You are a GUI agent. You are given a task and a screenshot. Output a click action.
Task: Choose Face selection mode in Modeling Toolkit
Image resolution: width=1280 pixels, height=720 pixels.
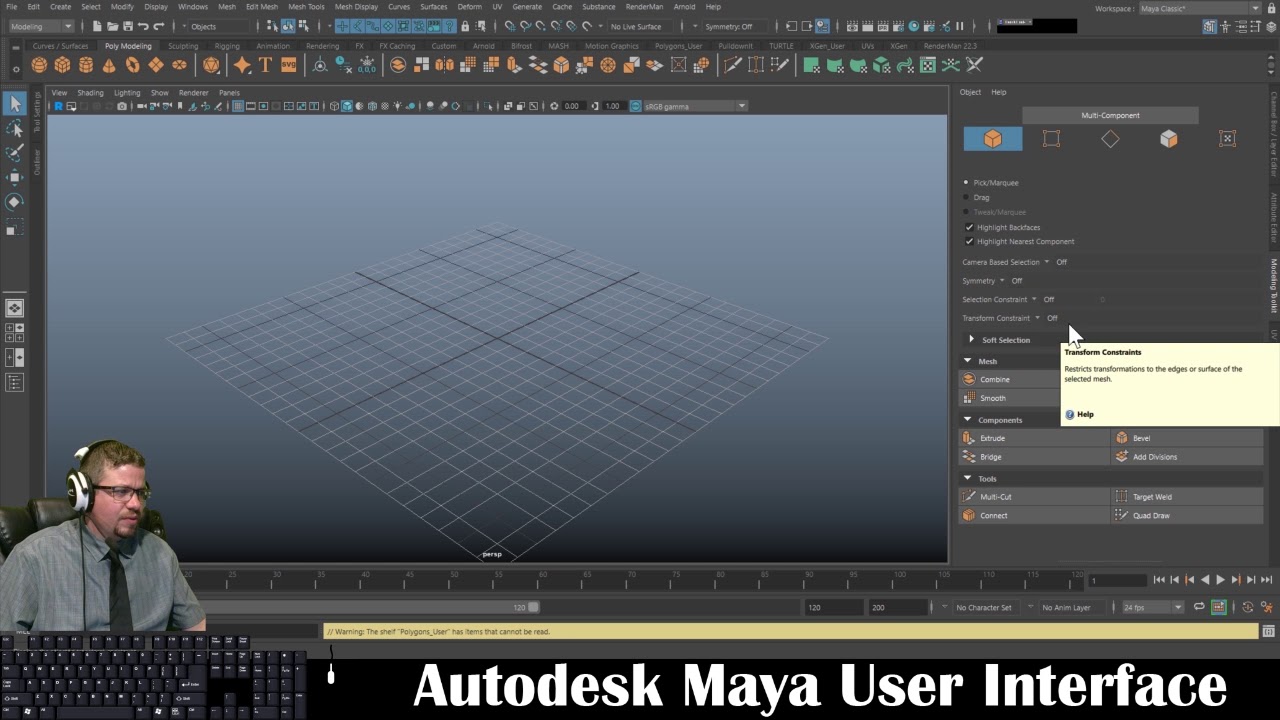point(1169,139)
